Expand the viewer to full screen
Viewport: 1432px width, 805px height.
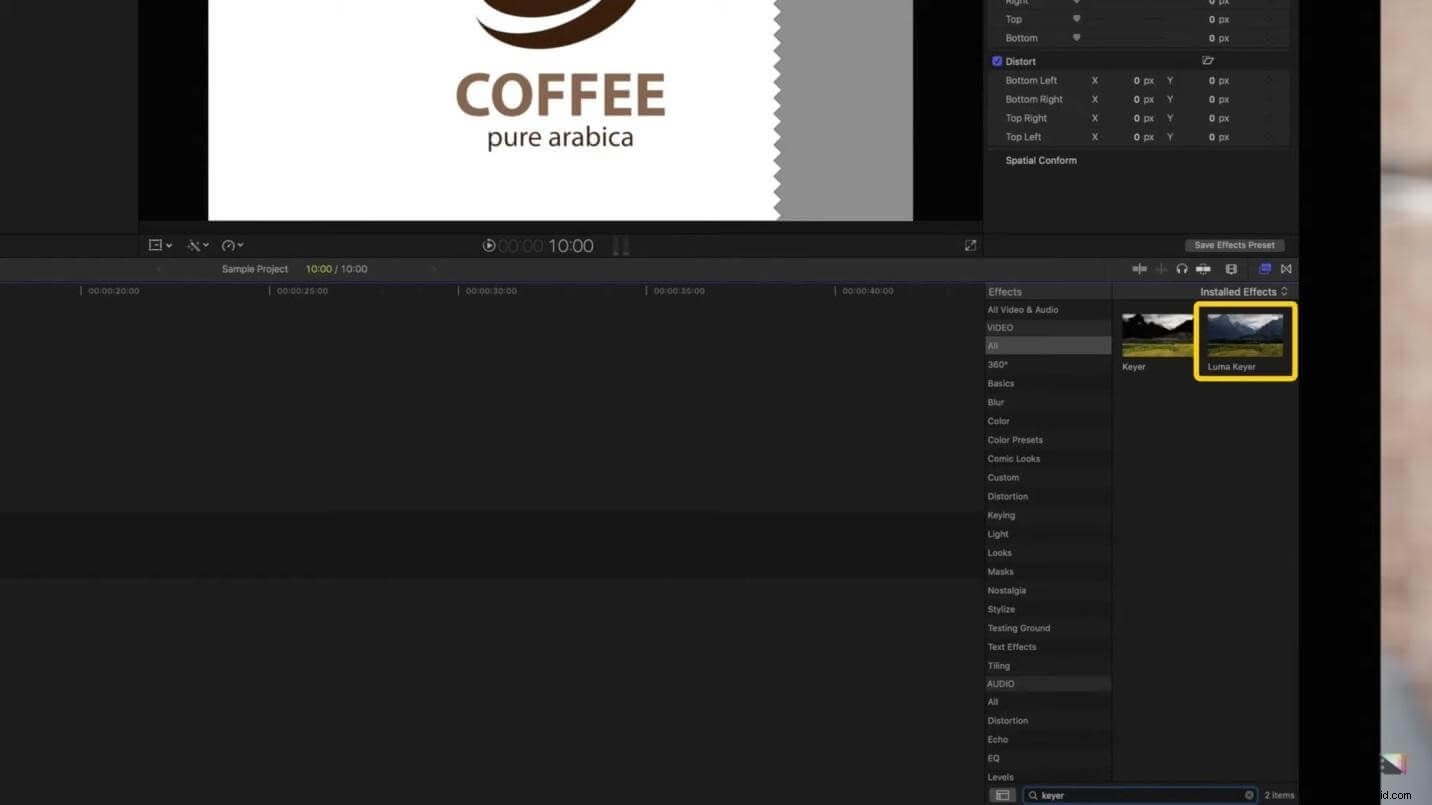[969, 245]
